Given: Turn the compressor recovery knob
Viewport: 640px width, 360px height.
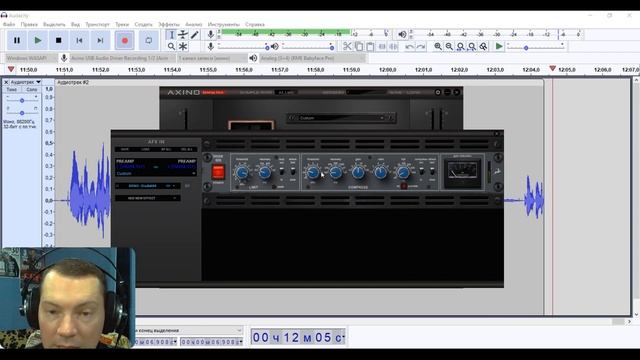Looking at the screenshot, I should (336, 173).
